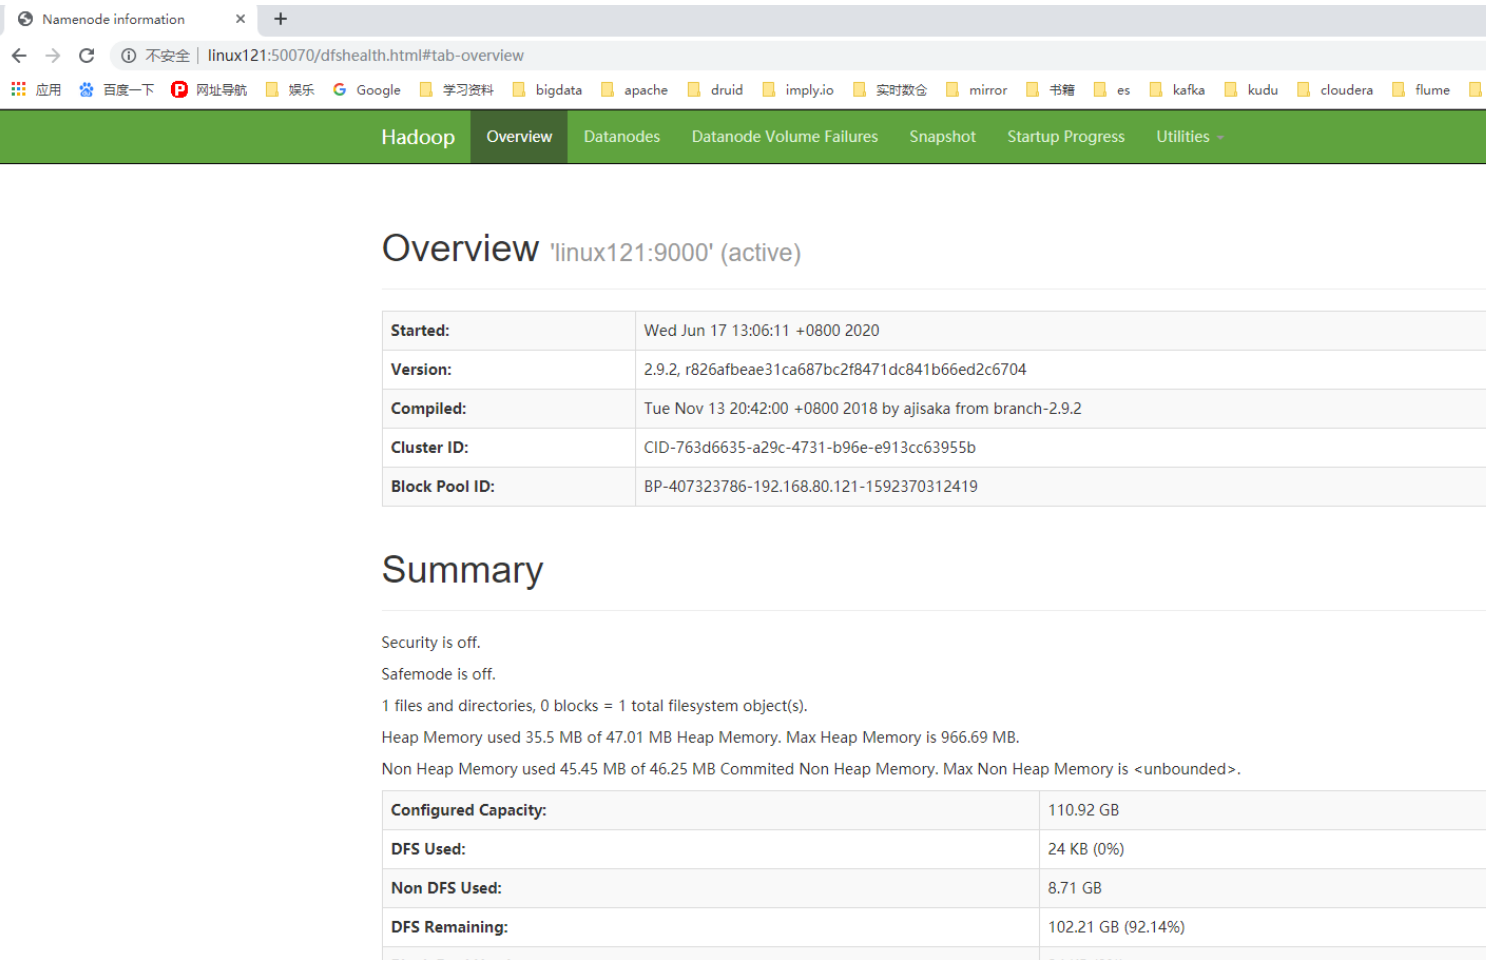The image size is (1486, 960).
Task: Open the es bookmark folder
Action: coord(1112,89)
